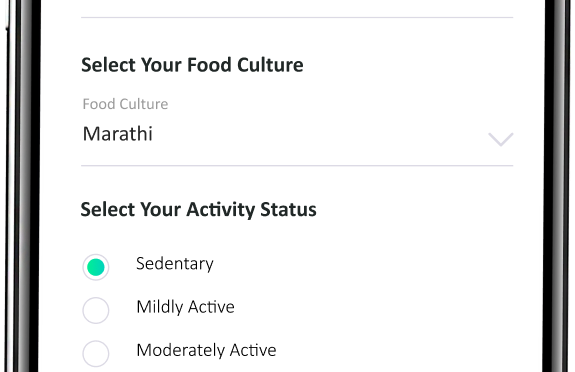The width and height of the screenshot is (575, 372).
Task: Click the word Active in Moderately Active
Action: (x=253, y=350)
